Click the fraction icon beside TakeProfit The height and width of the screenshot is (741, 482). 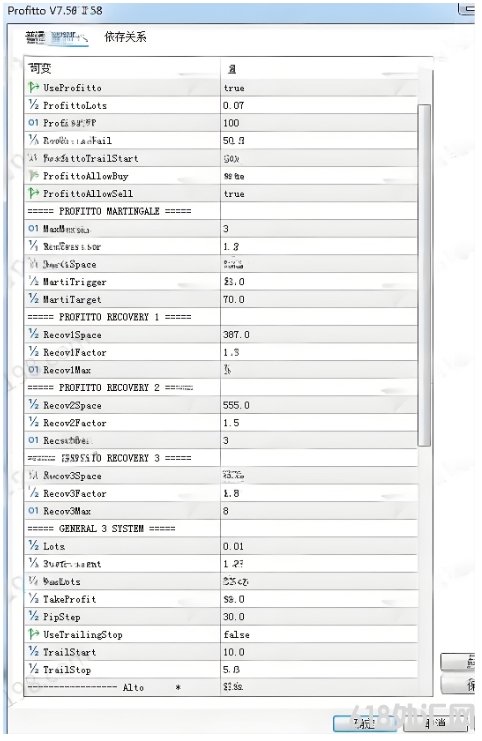[x=33, y=599]
